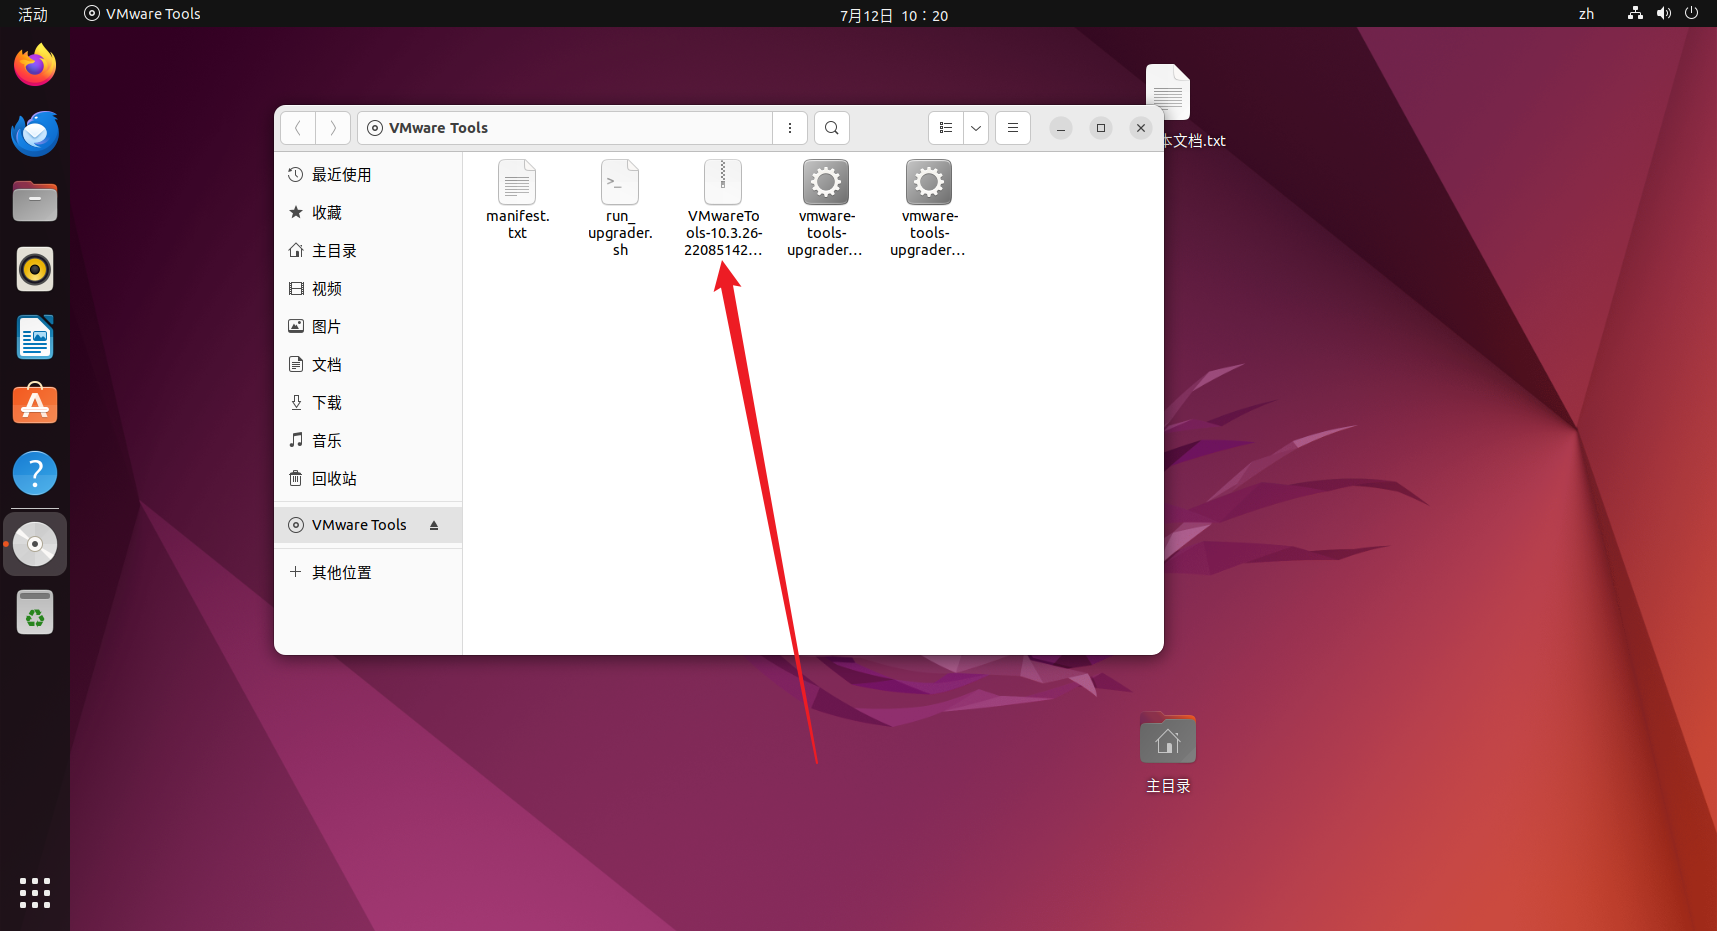Launch Firefox from the dock
1717x931 pixels.
pos(34,64)
